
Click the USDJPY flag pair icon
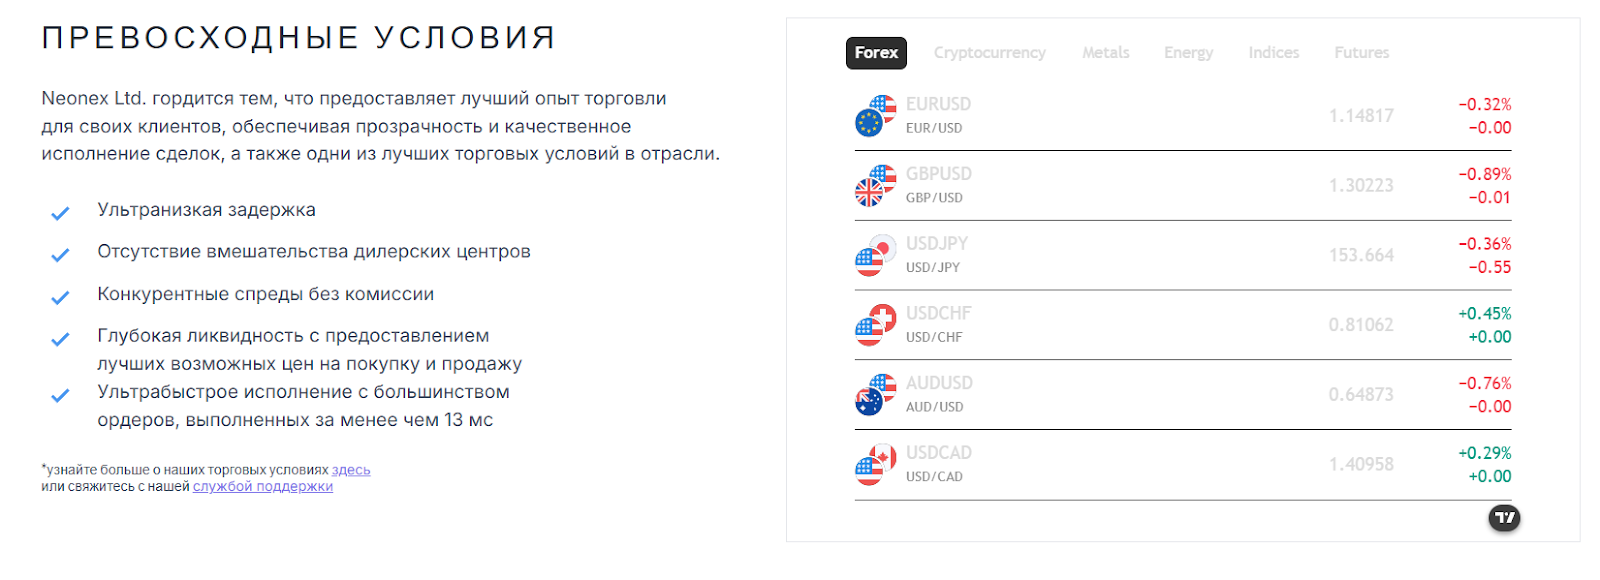874,254
